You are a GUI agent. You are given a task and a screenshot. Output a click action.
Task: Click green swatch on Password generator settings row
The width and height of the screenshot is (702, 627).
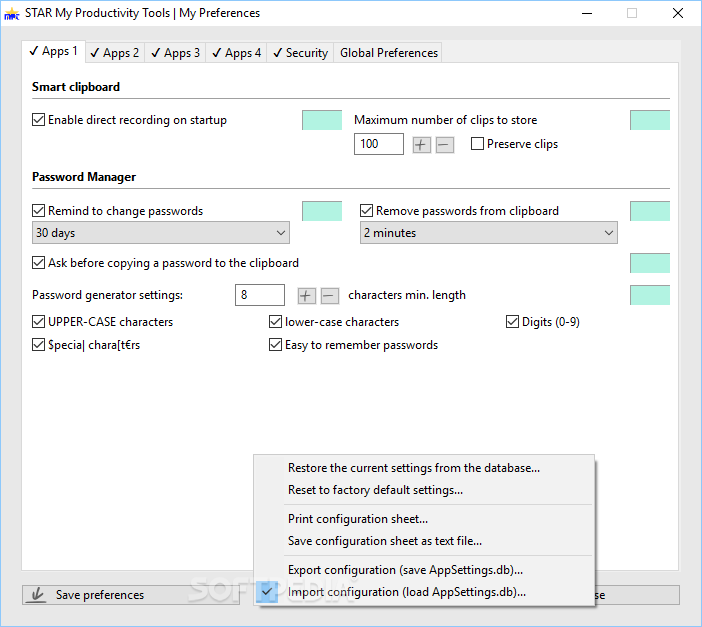pyautogui.click(x=650, y=295)
